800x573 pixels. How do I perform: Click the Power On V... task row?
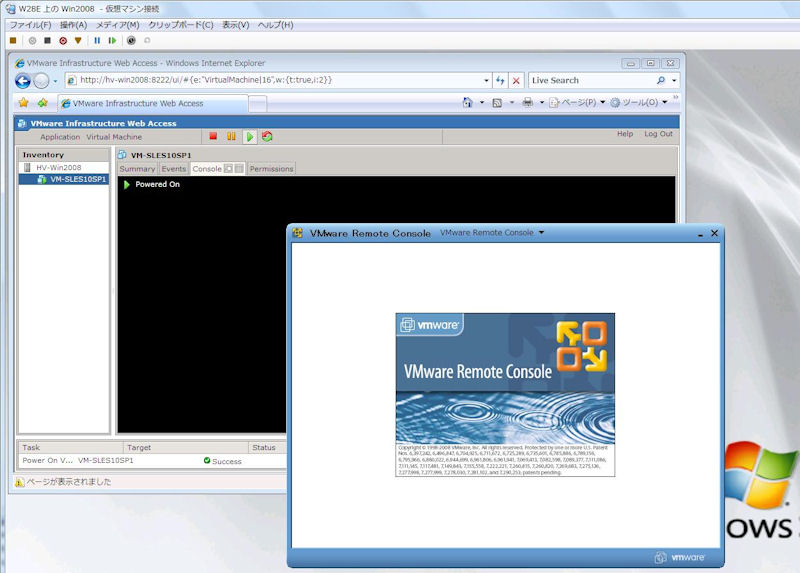coord(152,461)
